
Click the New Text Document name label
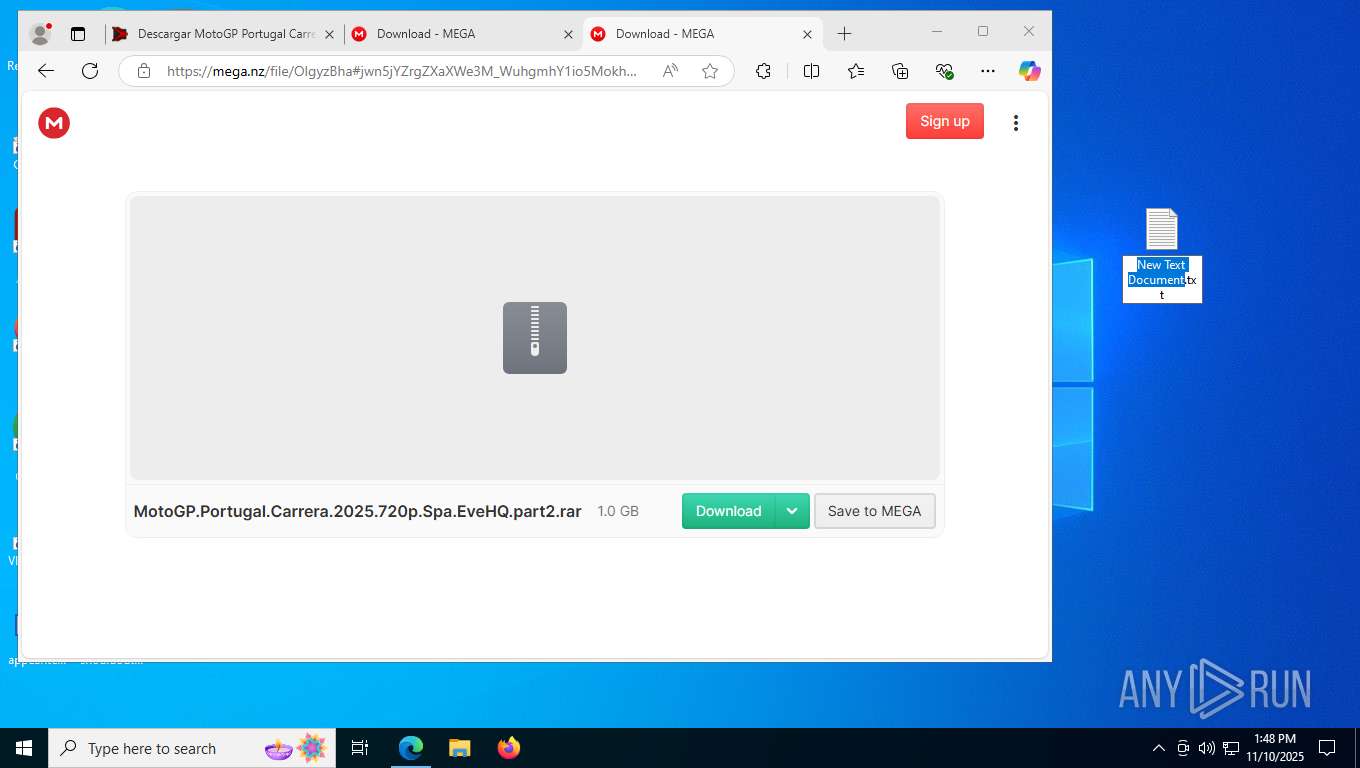point(1162,279)
